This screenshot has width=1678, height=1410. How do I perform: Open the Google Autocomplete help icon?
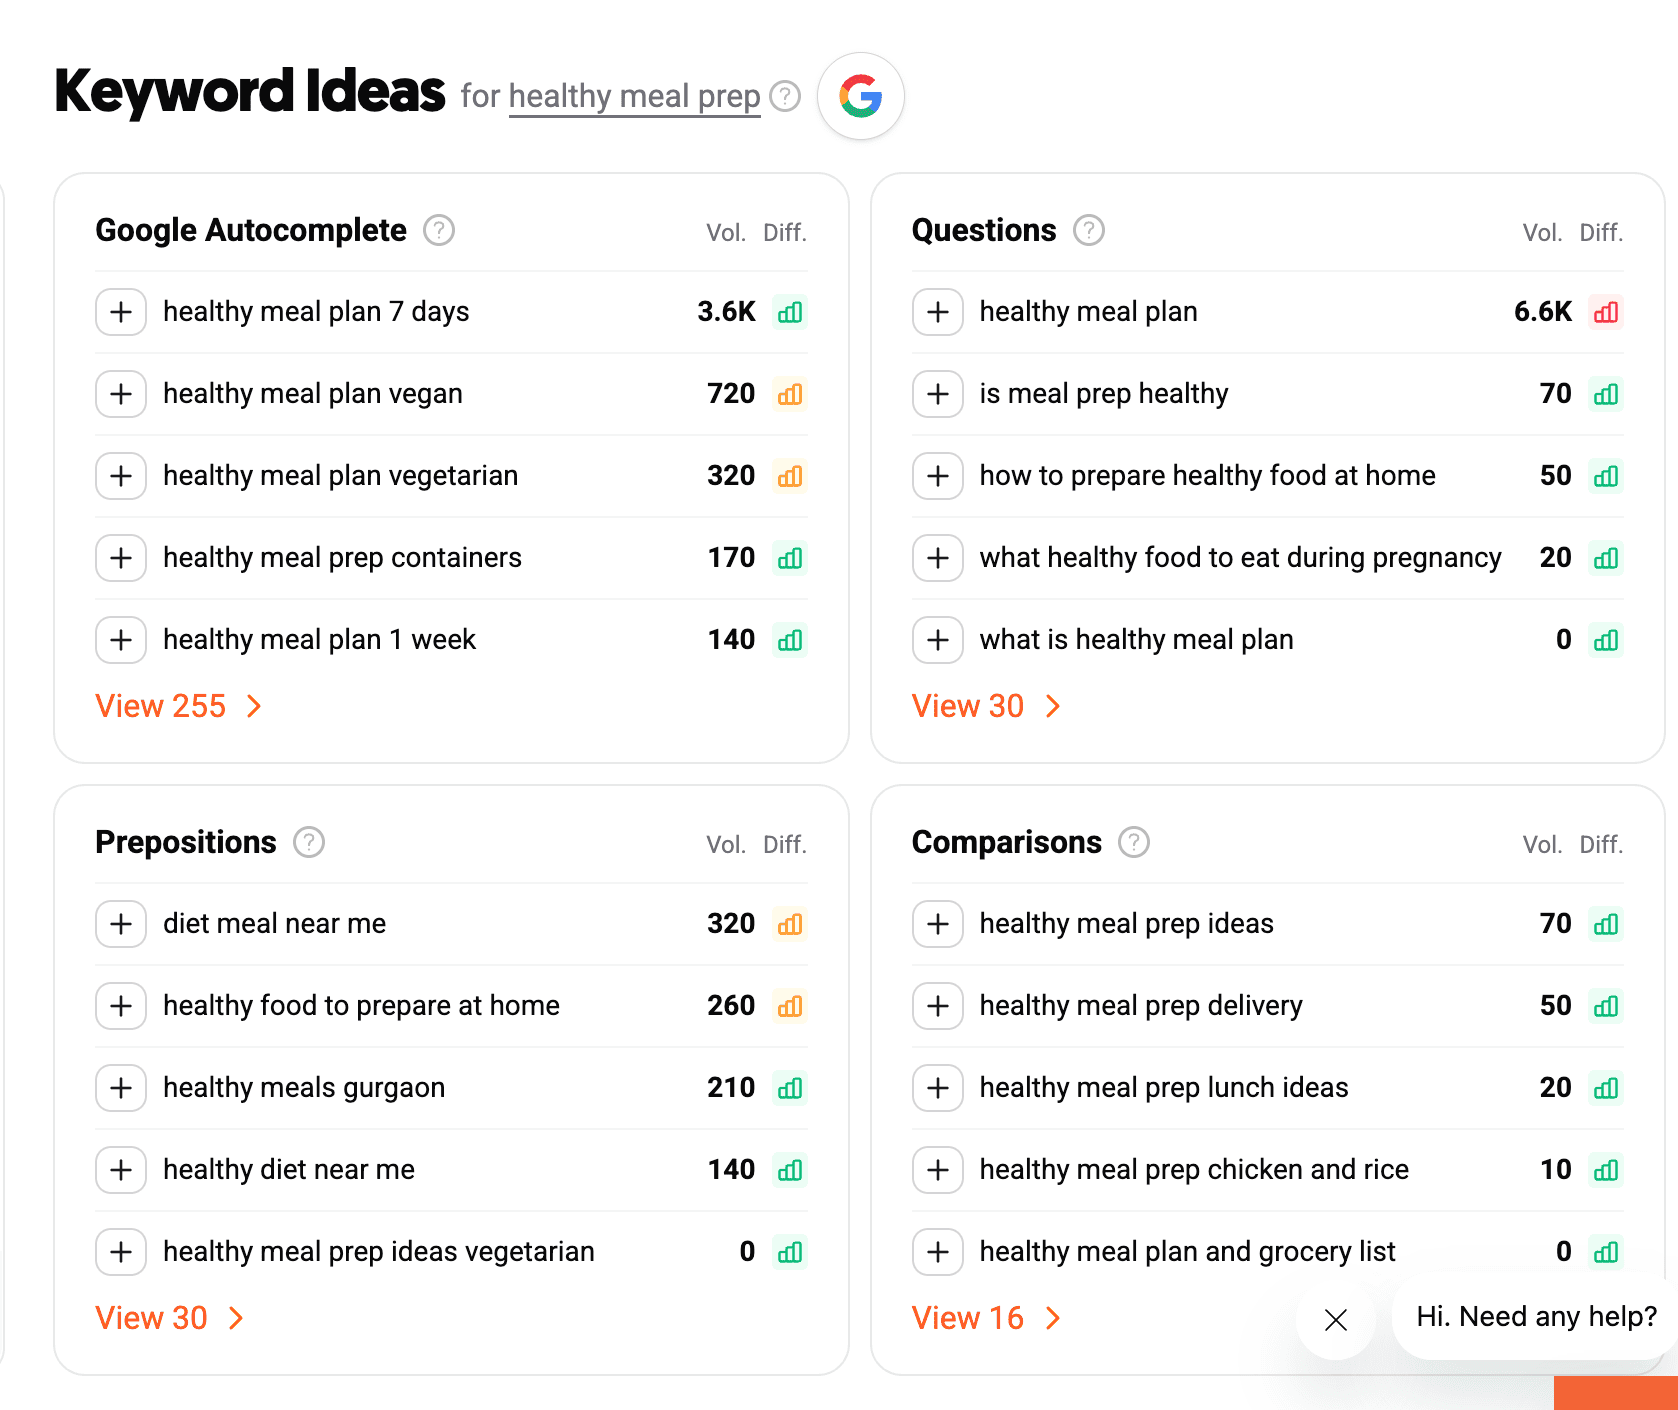pos(439,230)
